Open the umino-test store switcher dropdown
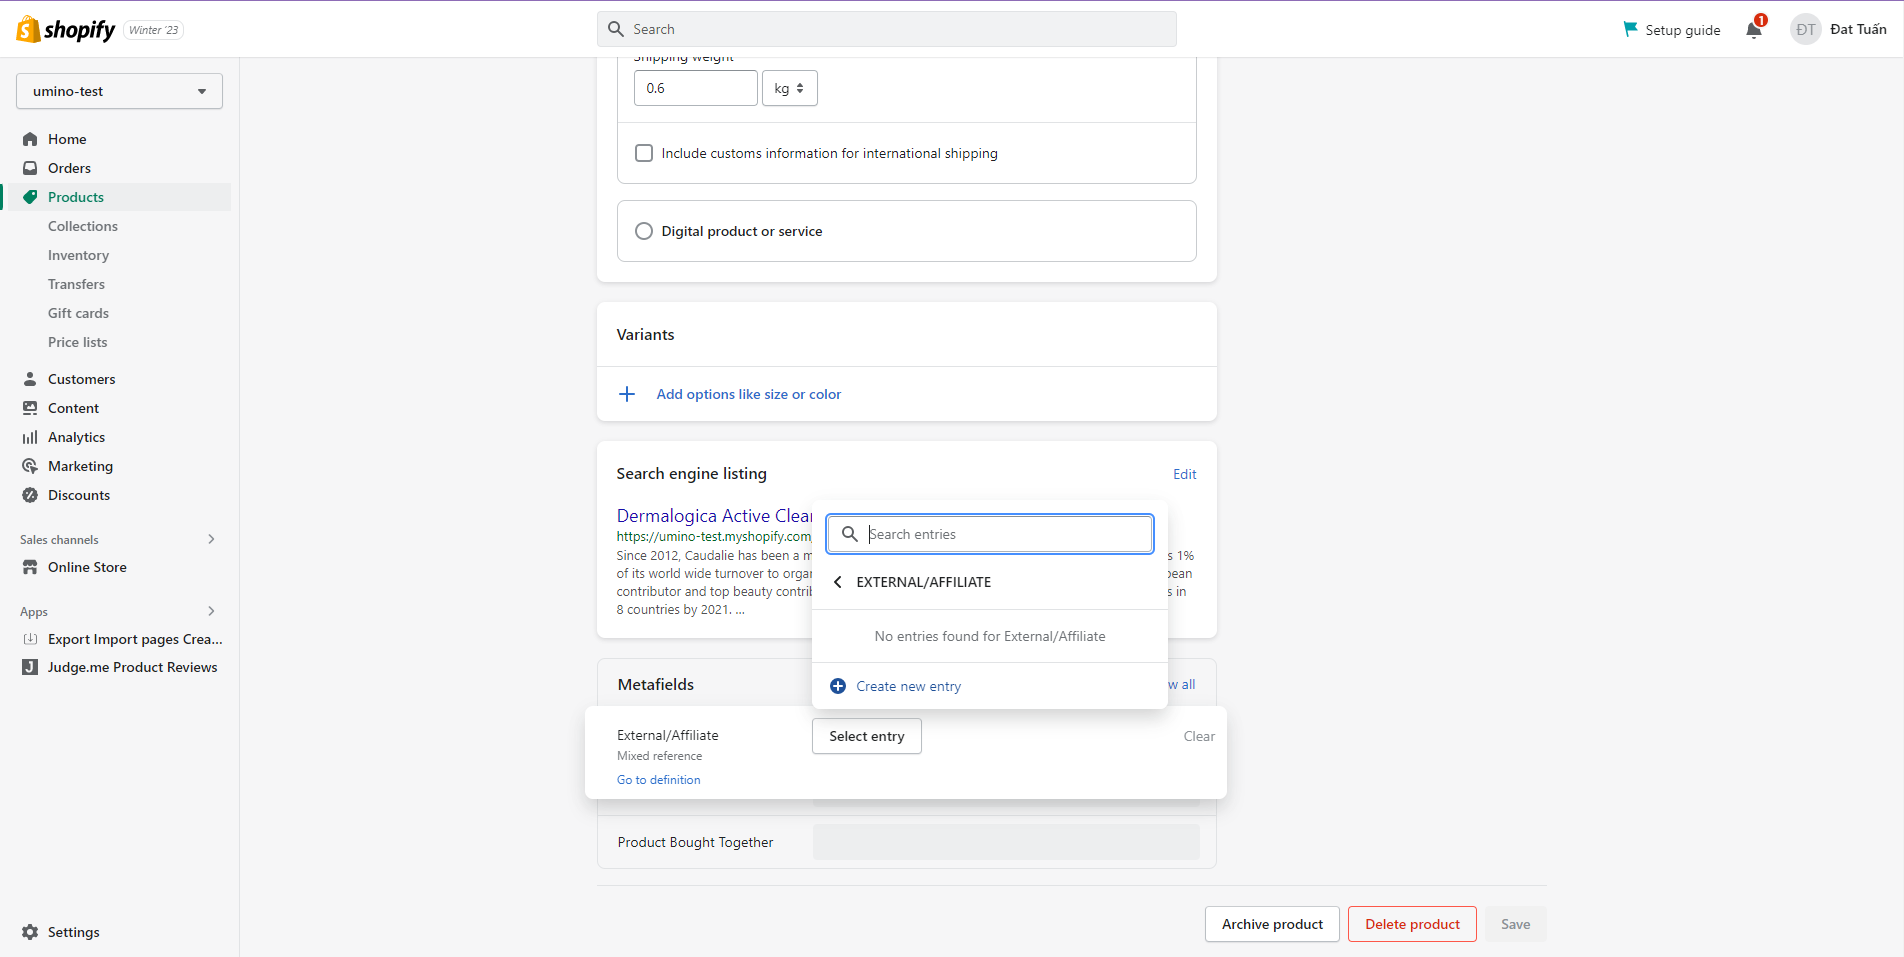The height and width of the screenshot is (957, 1904). [119, 91]
